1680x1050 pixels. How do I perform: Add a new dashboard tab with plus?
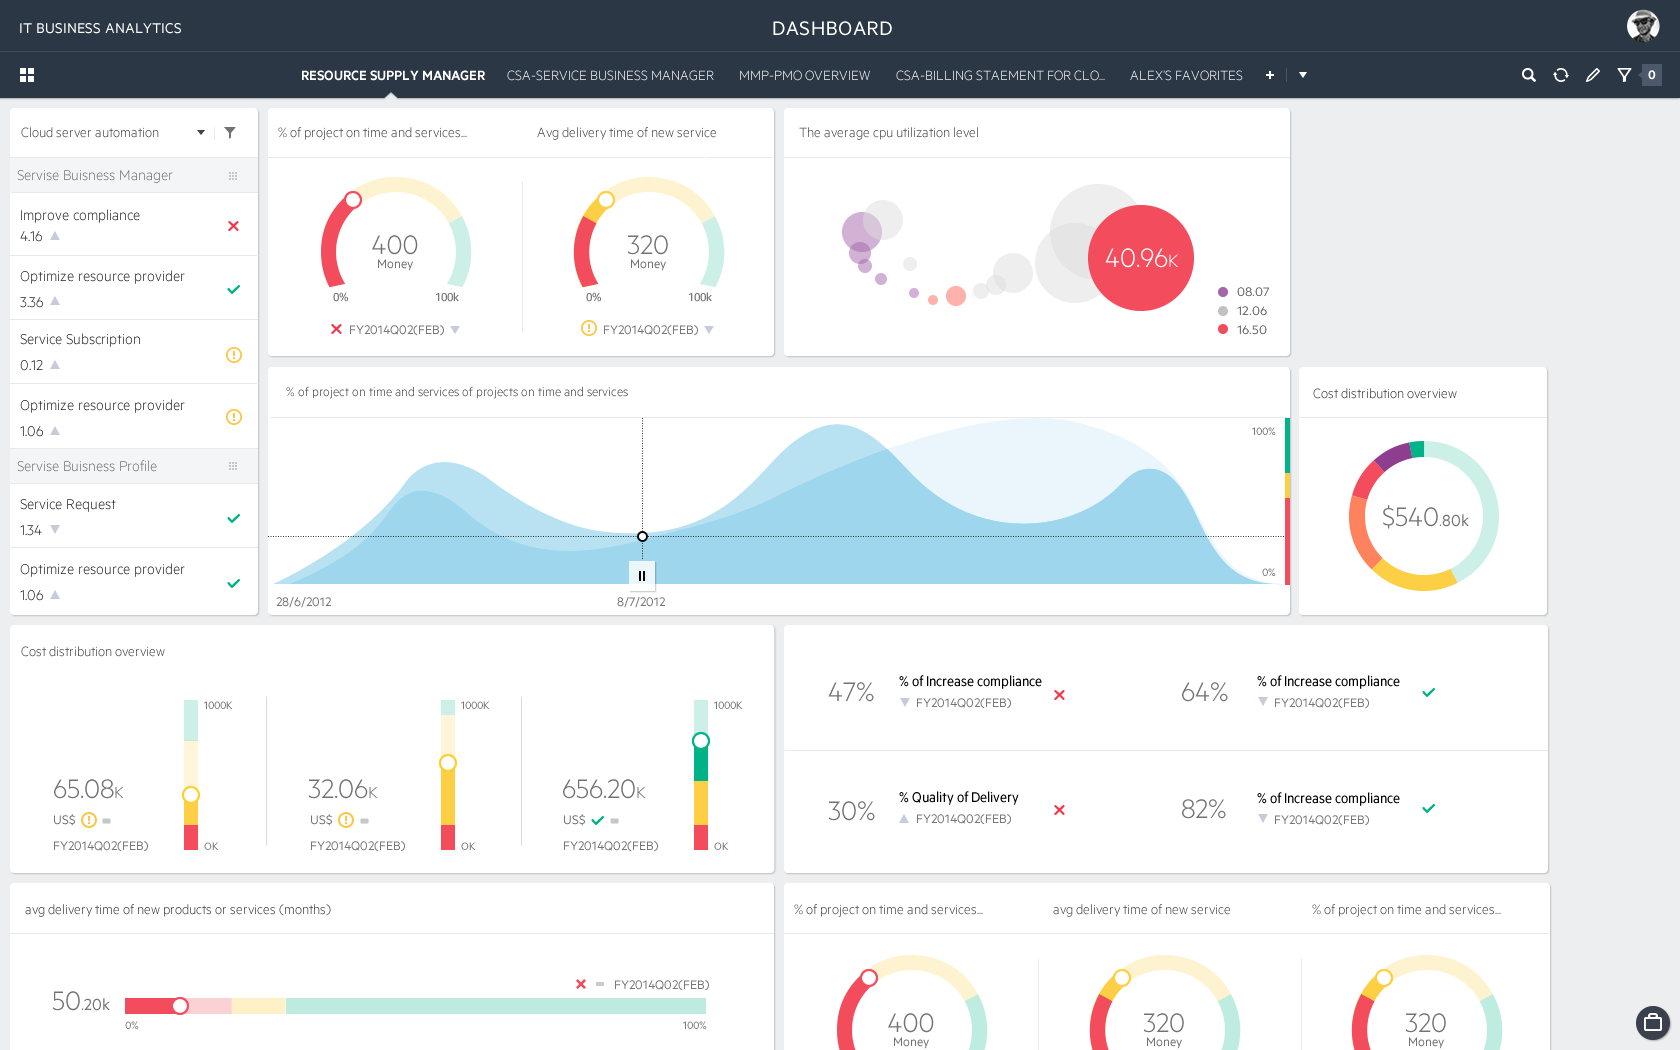[1270, 75]
